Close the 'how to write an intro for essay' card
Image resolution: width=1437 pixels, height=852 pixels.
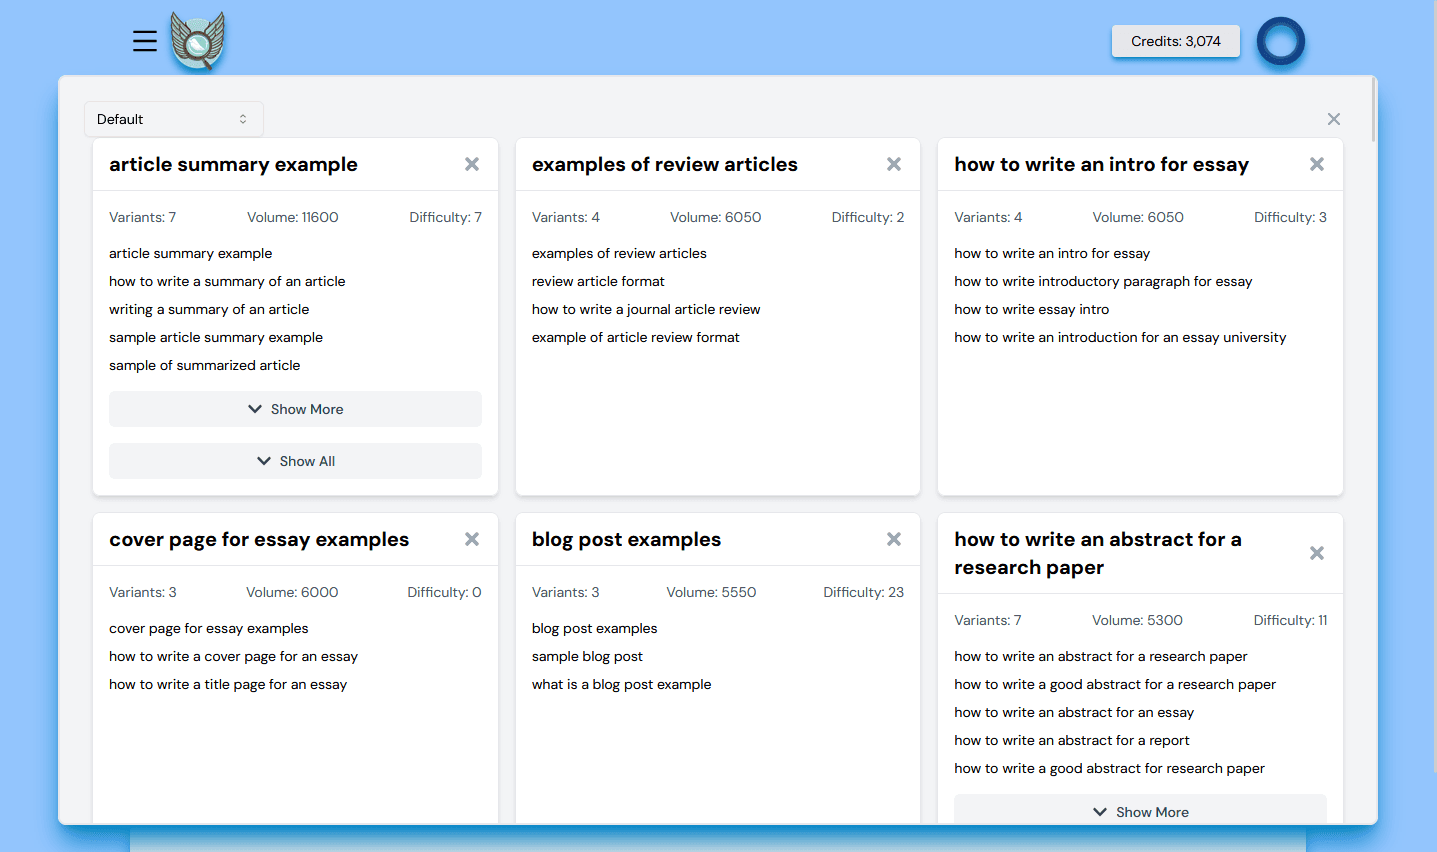tap(1316, 164)
